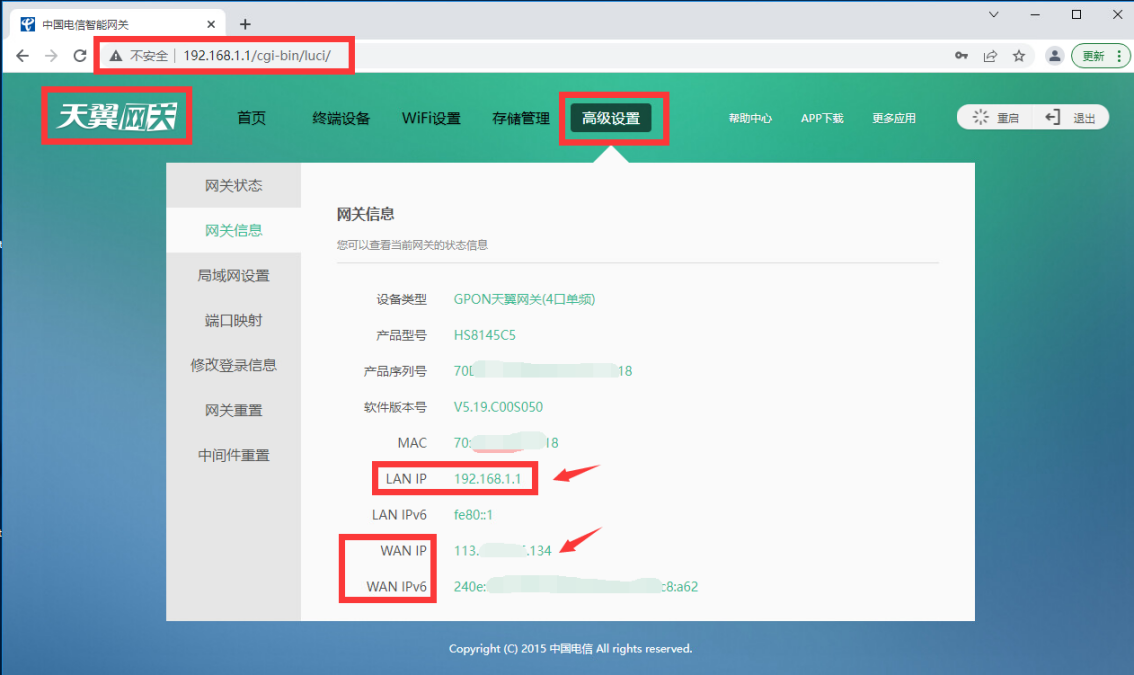Select 修改登录信息 in the sidebar
The height and width of the screenshot is (675, 1134).
coord(234,365)
